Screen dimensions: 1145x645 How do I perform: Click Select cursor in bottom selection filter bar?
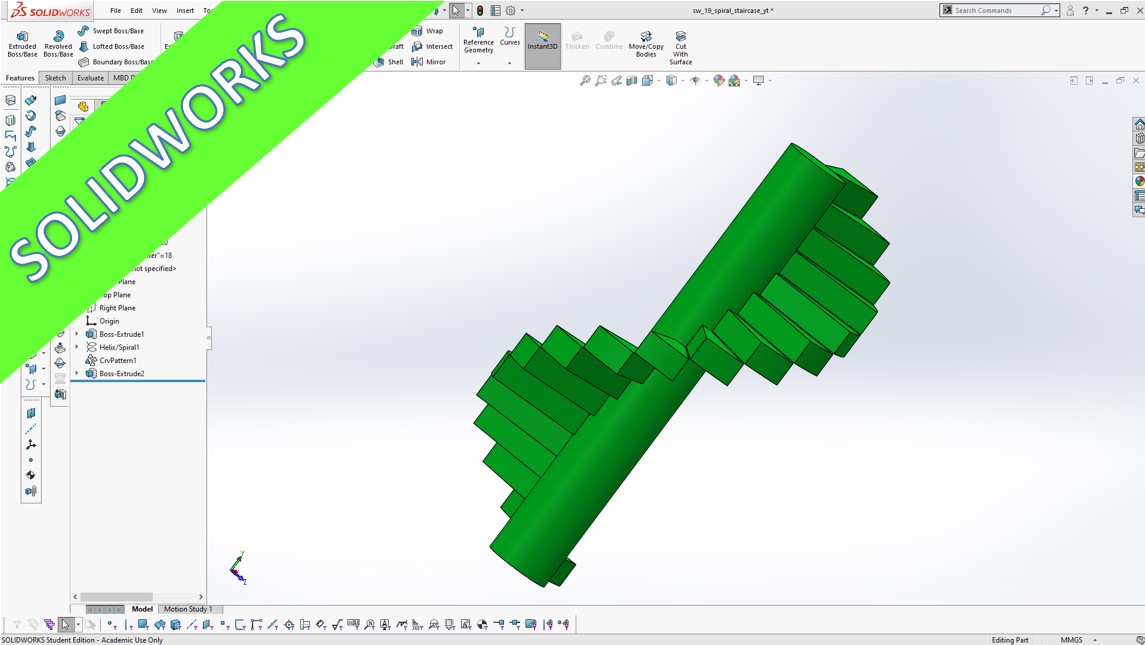[x=65, y=625]
